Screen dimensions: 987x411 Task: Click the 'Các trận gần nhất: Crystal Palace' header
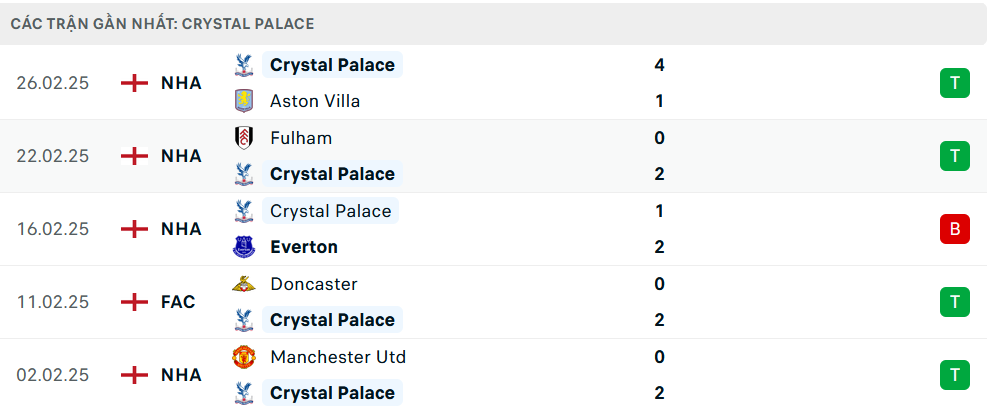coord(163,23)
